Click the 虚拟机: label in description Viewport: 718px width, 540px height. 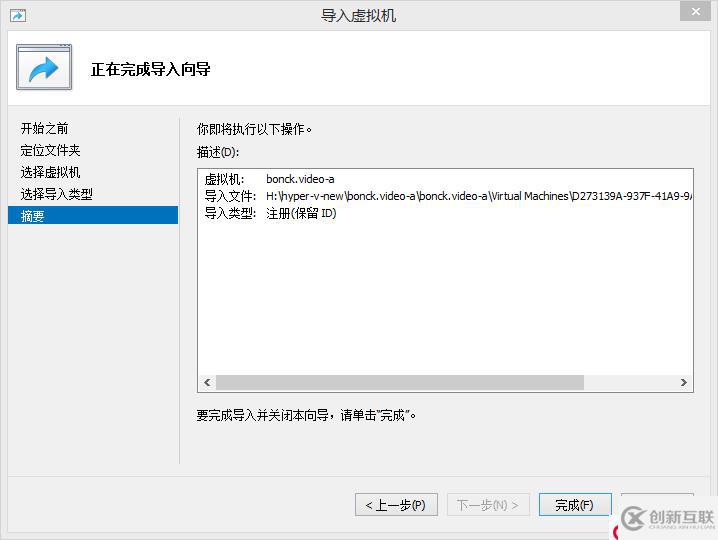224,179
